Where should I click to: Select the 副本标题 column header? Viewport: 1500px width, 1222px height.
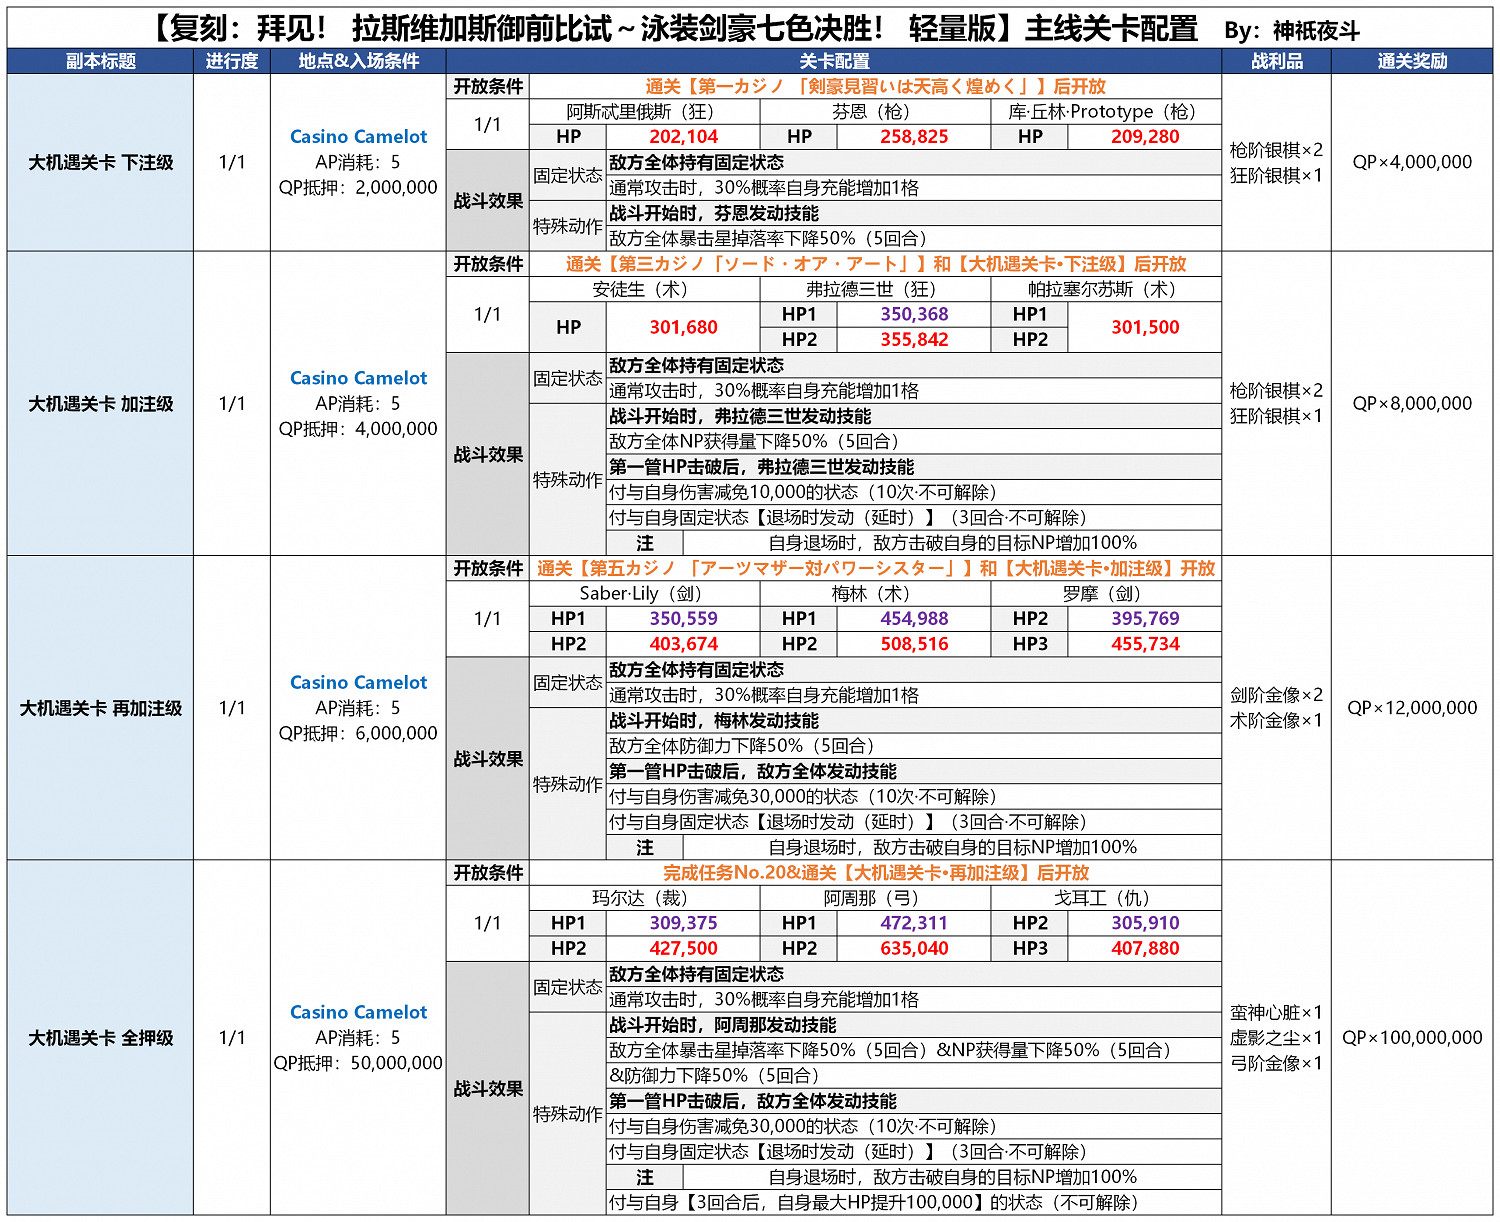(x=100, y=60)
